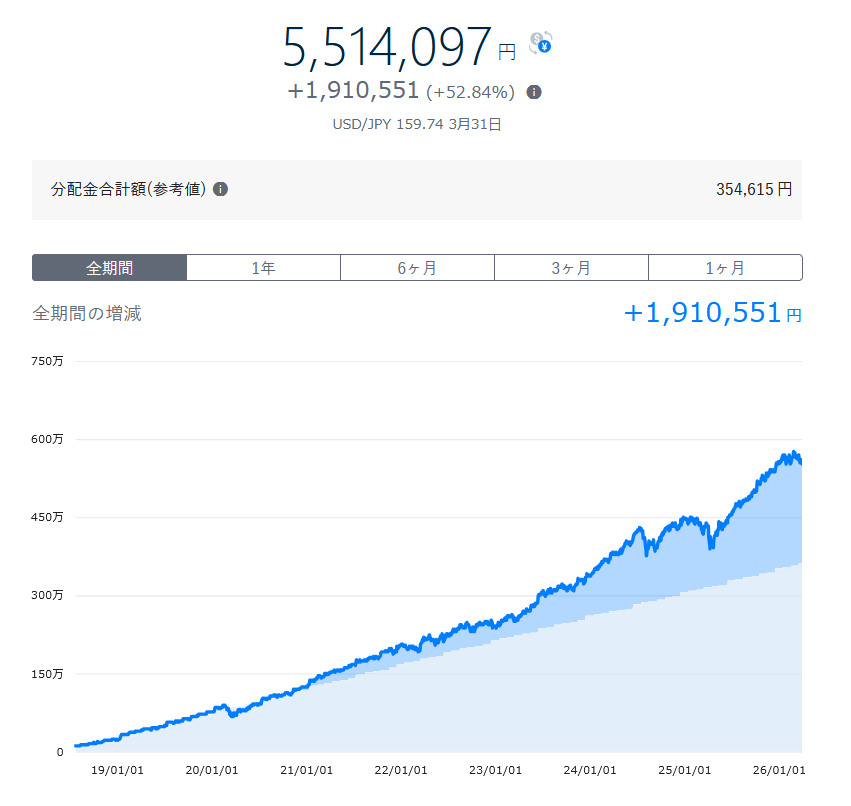Toggle the dollar/yen currency switch icon
The width and height of the screenshot is (851, 806).
pyautogui.click(x=541, y=42)
